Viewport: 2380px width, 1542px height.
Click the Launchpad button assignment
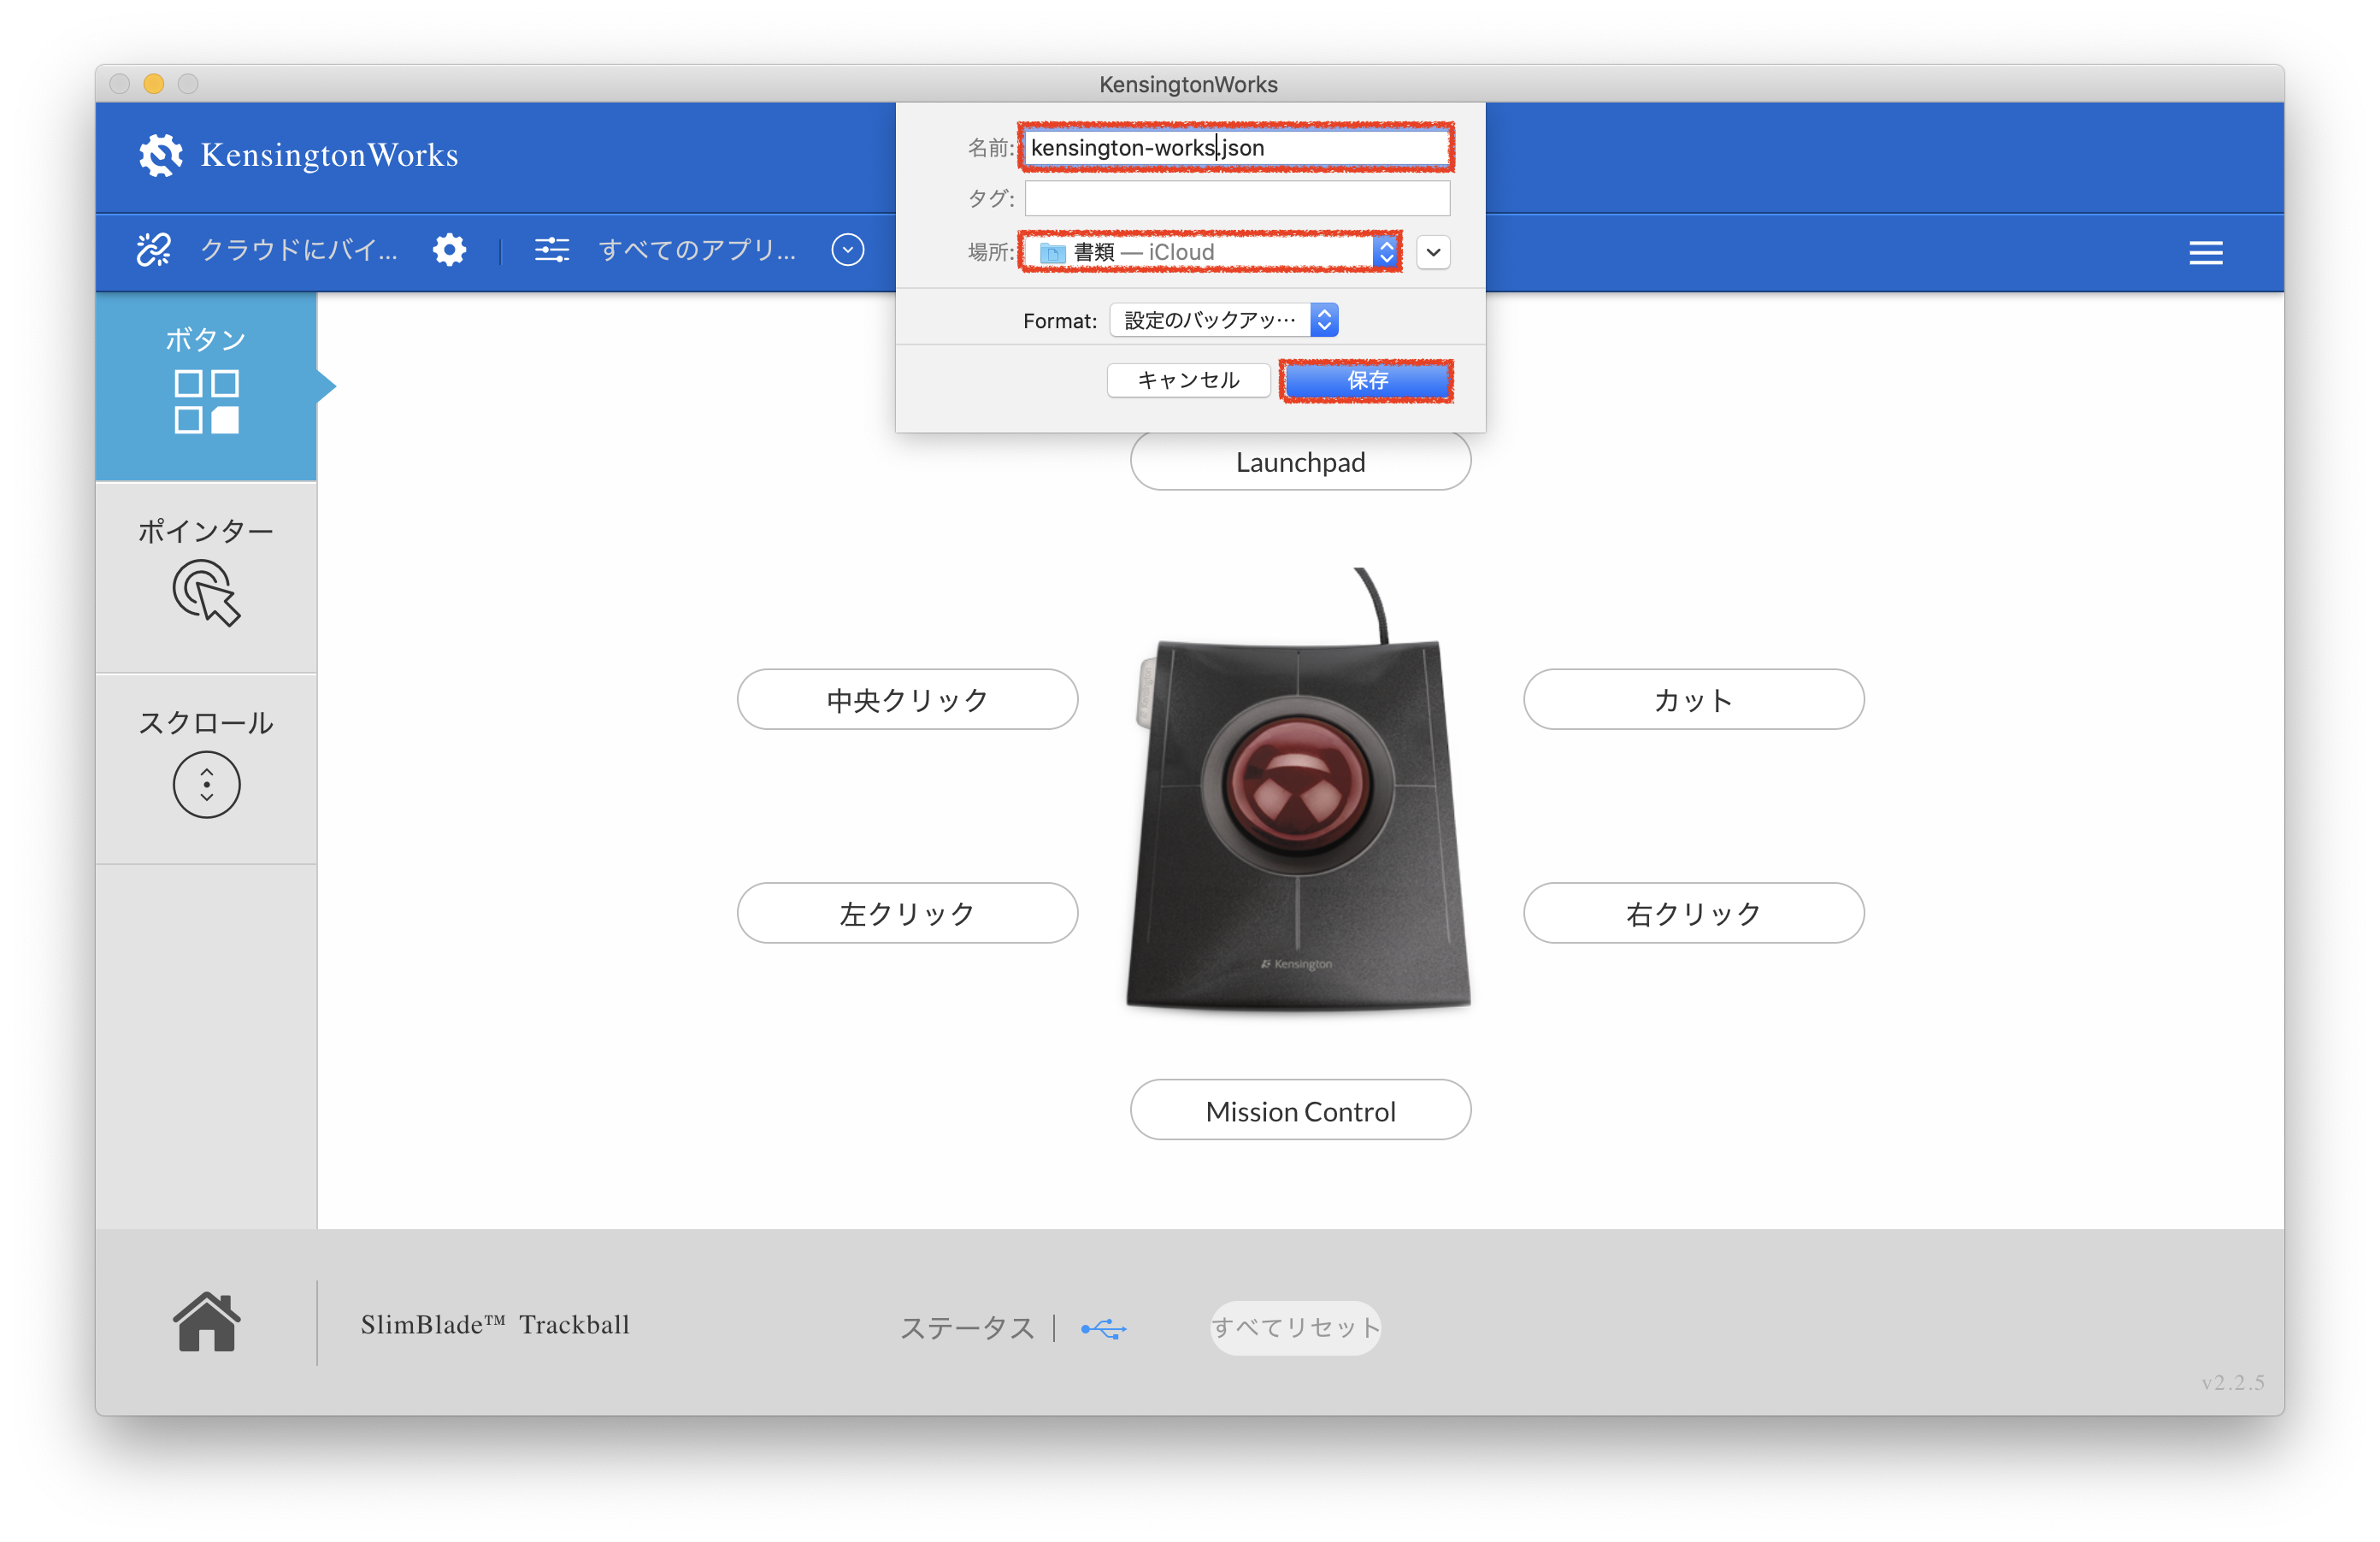[1300, 462]
